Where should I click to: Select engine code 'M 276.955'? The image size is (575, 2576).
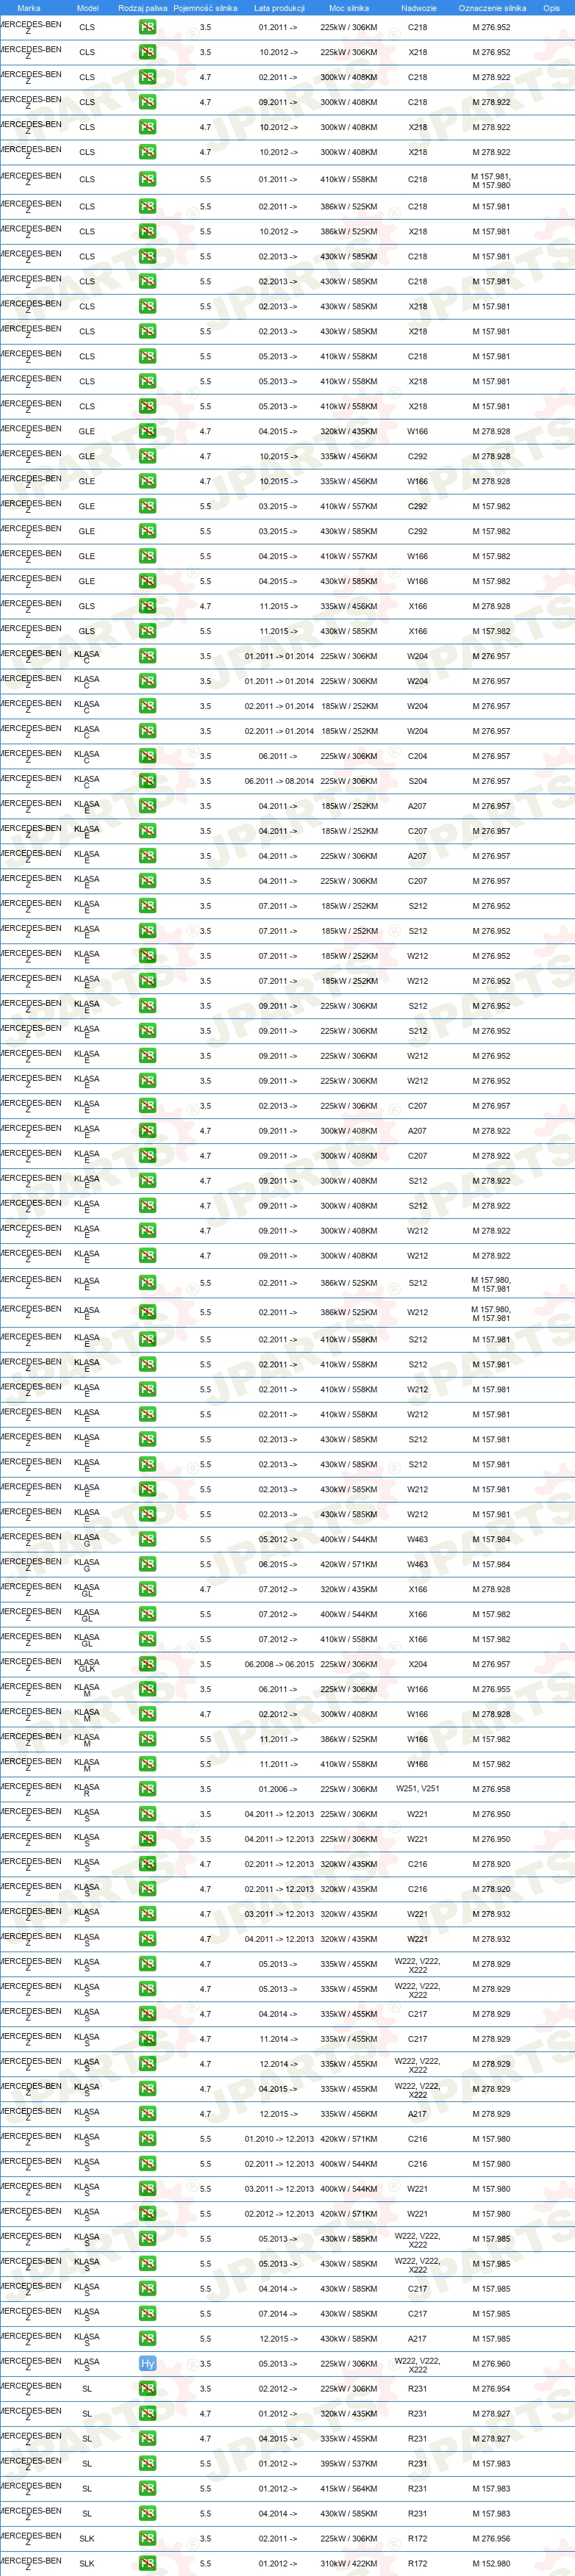(491, 1690)
